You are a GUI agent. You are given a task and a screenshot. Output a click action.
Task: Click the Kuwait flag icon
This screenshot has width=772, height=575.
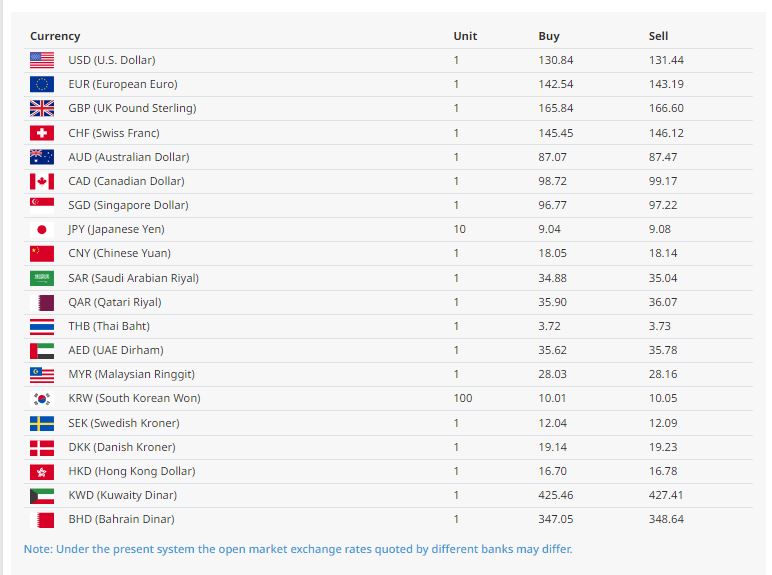click(x=42, y=495)
